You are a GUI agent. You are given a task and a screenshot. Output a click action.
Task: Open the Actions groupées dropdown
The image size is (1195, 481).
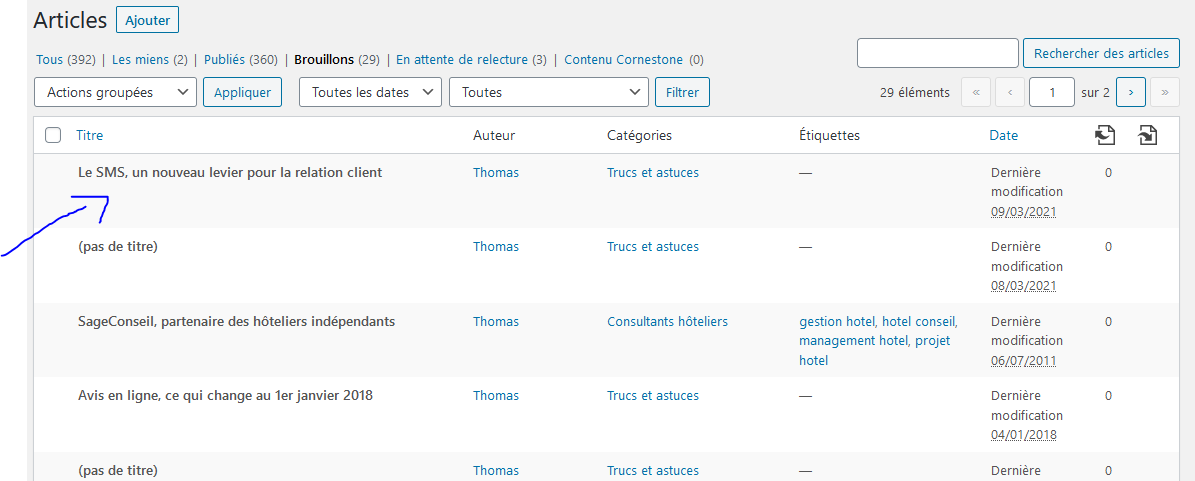tap(116, 92)
